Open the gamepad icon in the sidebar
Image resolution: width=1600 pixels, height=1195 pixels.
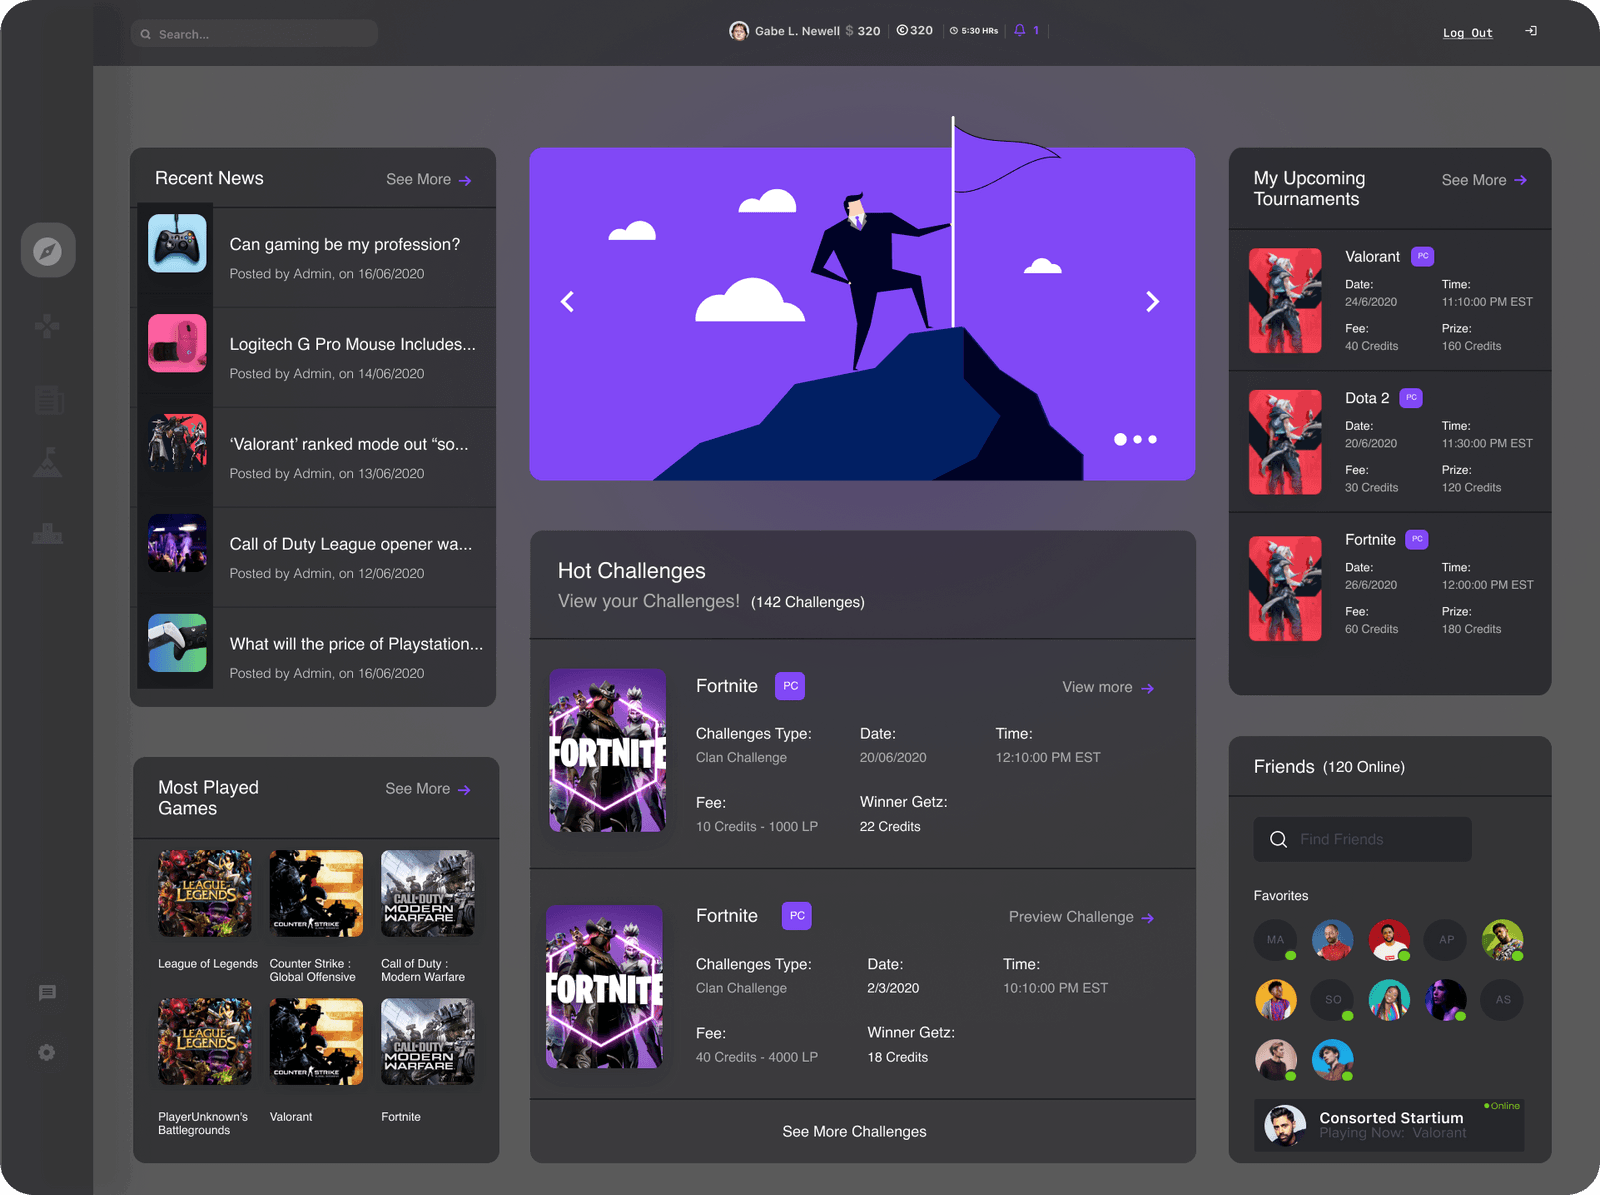47,326
